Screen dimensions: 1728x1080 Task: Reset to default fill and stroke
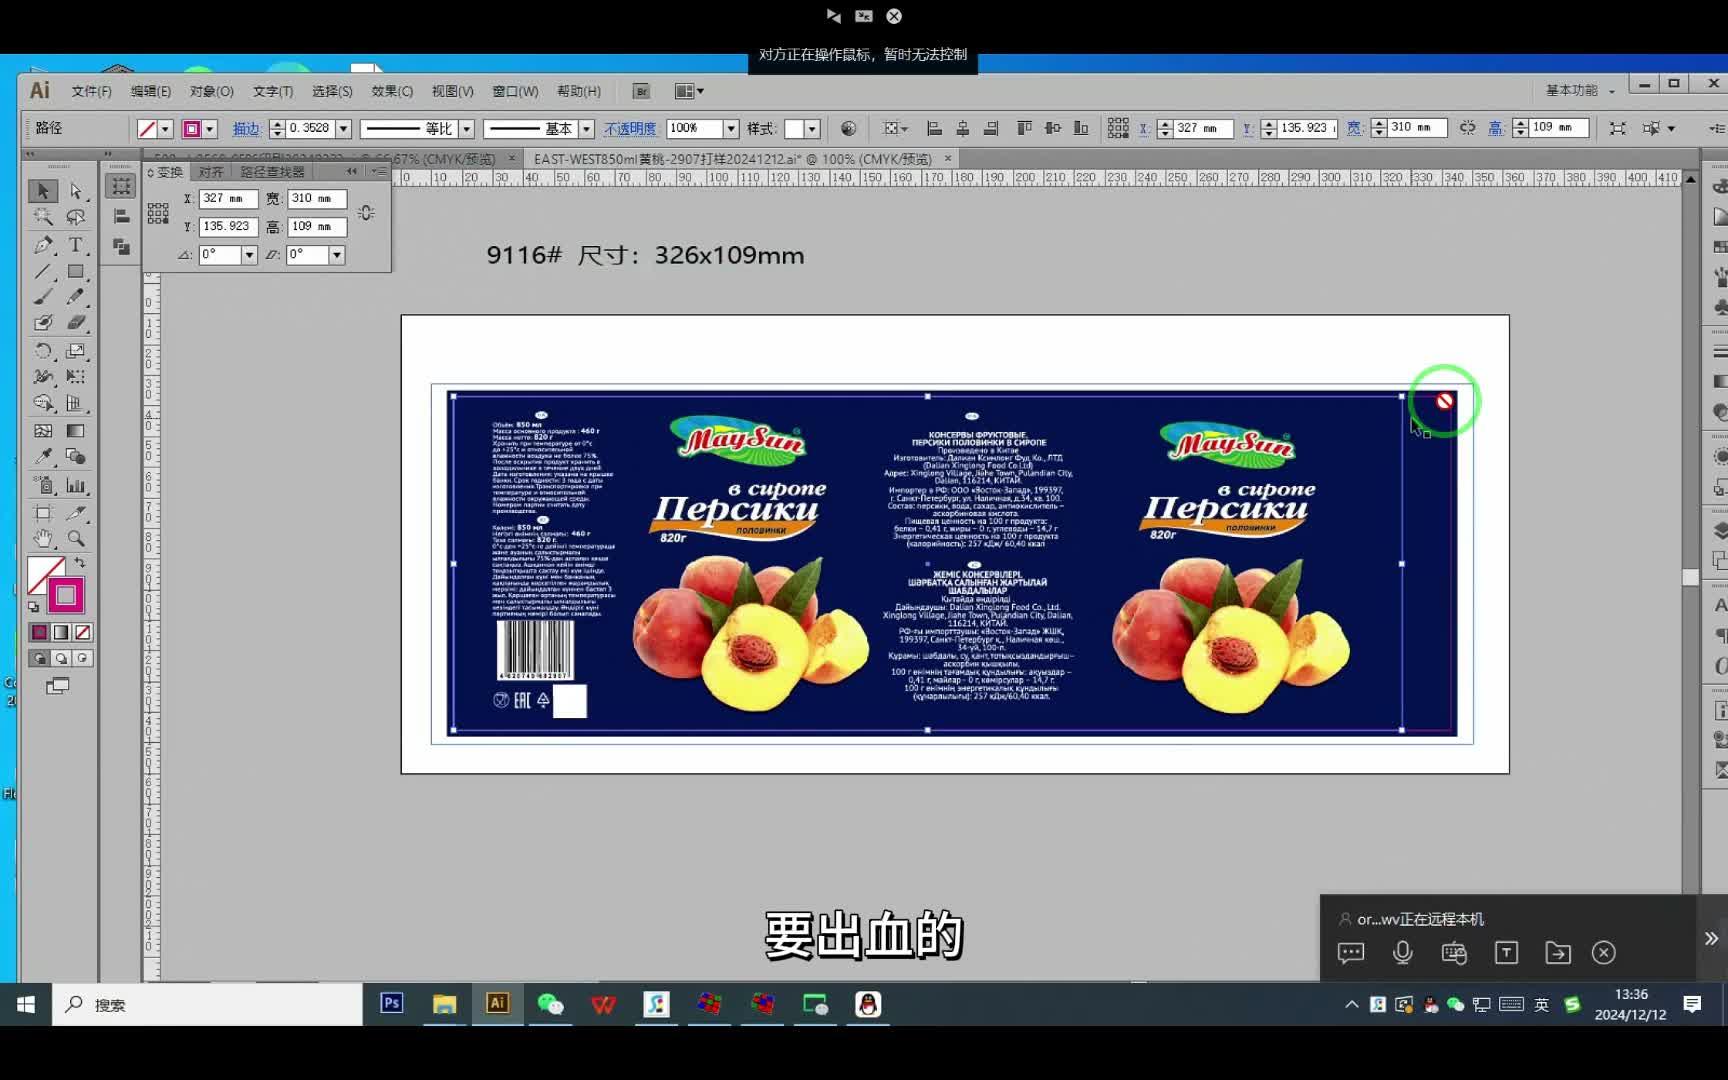coord(34,606)
